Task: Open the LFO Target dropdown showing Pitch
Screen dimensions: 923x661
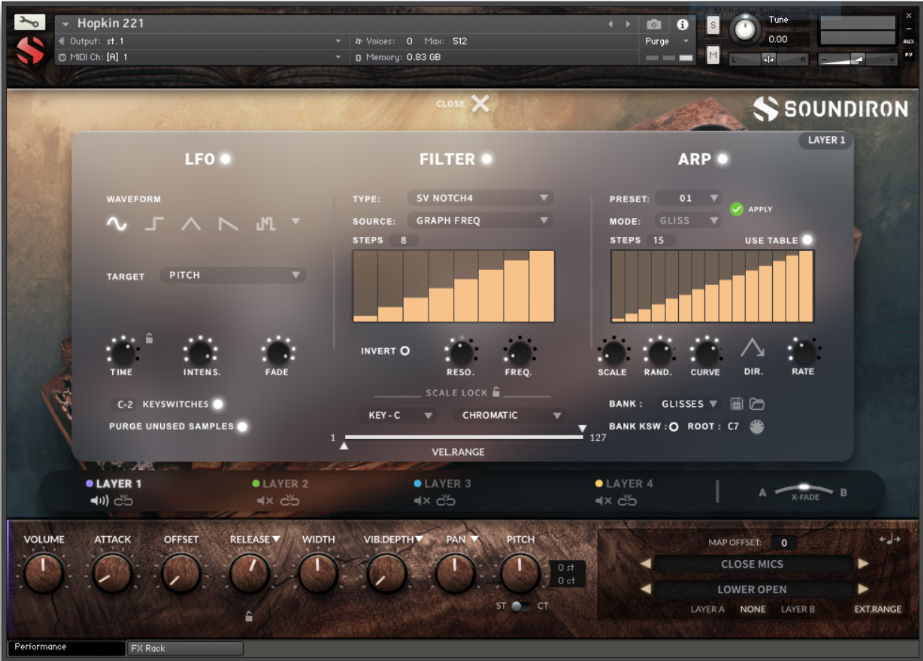Action: (232, 274)
